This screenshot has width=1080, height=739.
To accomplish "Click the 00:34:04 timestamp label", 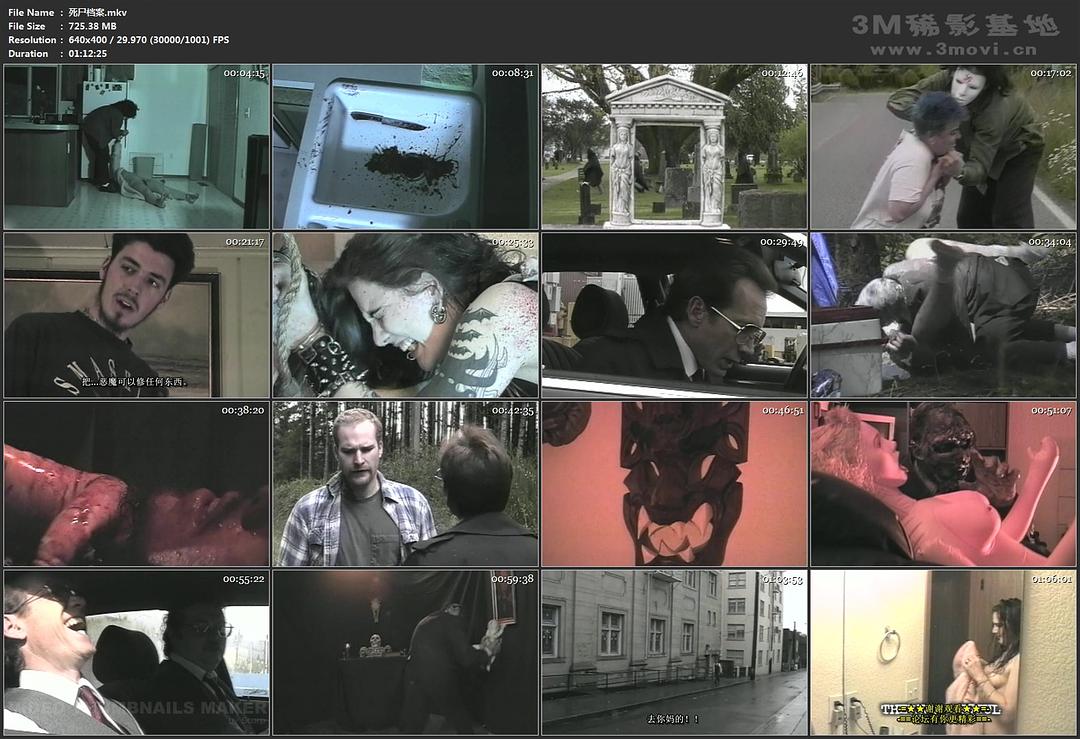I will click(x=1050, y=242).
